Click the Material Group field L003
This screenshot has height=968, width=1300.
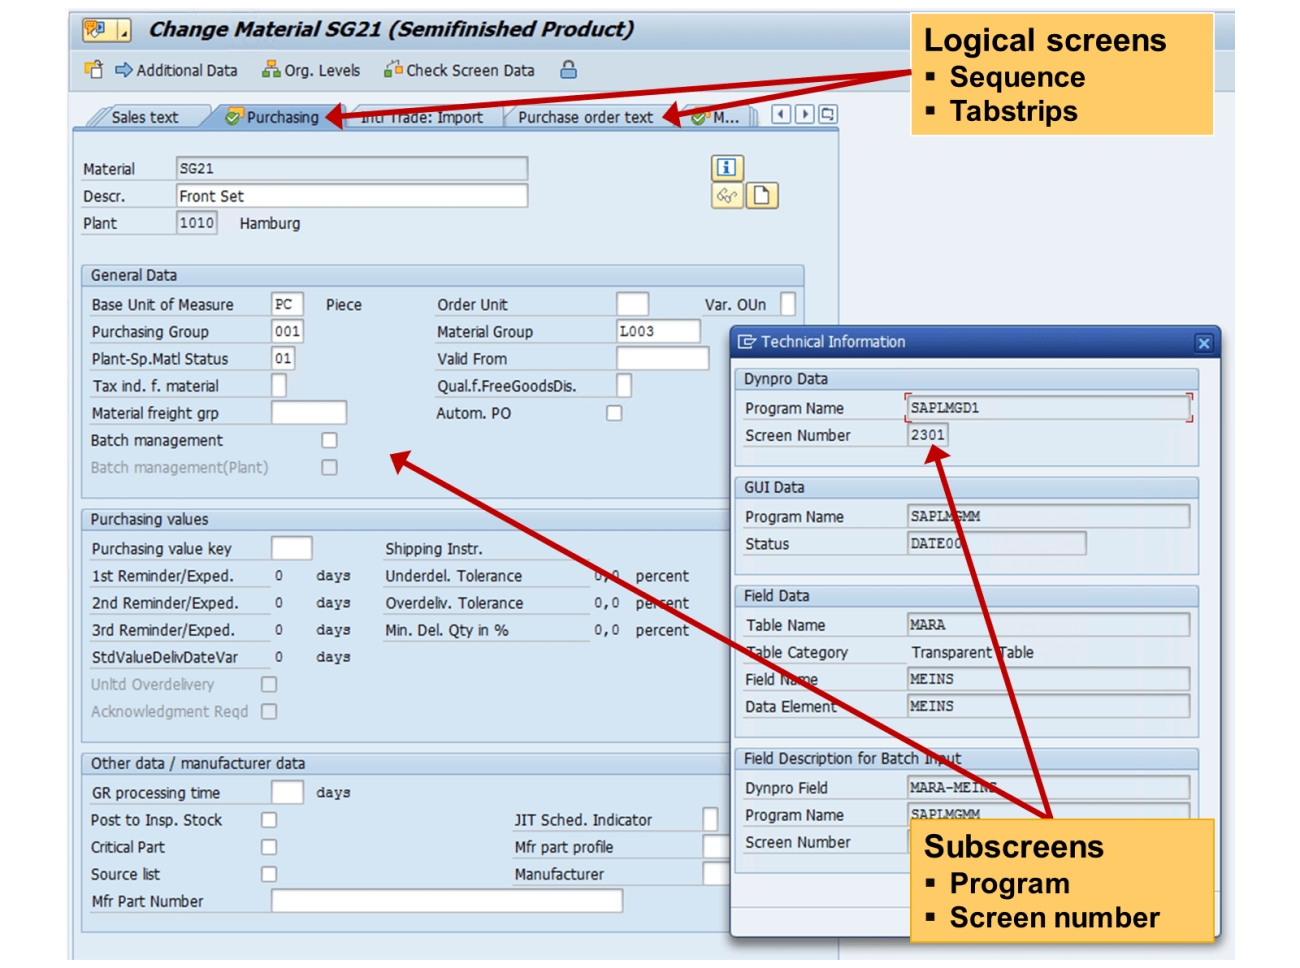[x=658, y=331]
